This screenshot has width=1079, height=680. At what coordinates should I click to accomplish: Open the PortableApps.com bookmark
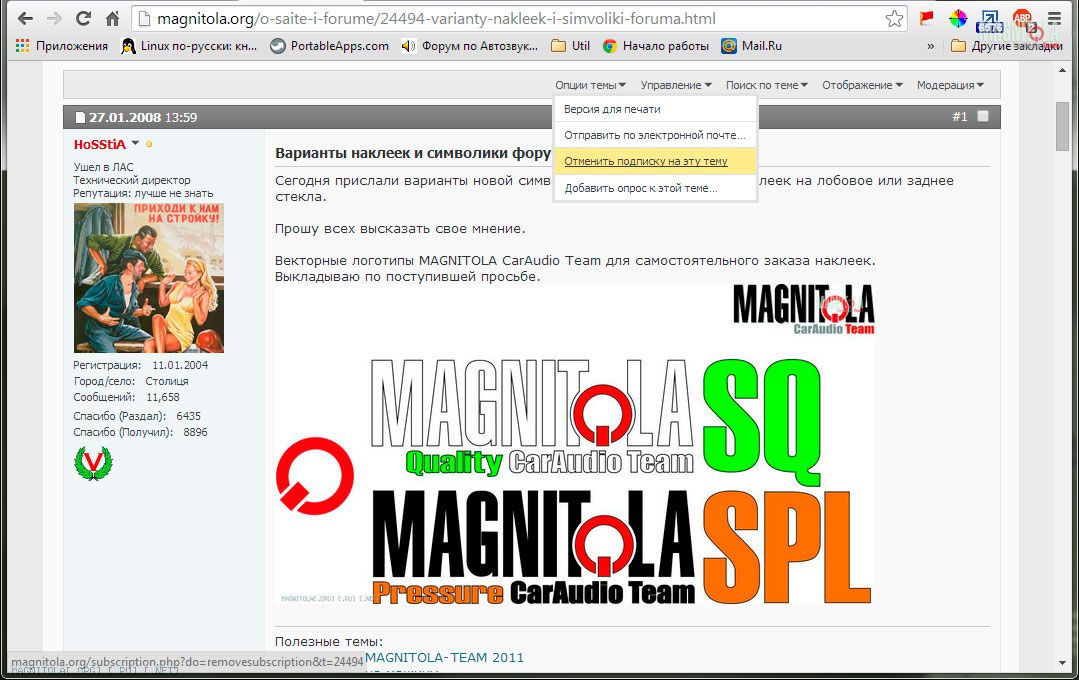click(x=330, y=46)
